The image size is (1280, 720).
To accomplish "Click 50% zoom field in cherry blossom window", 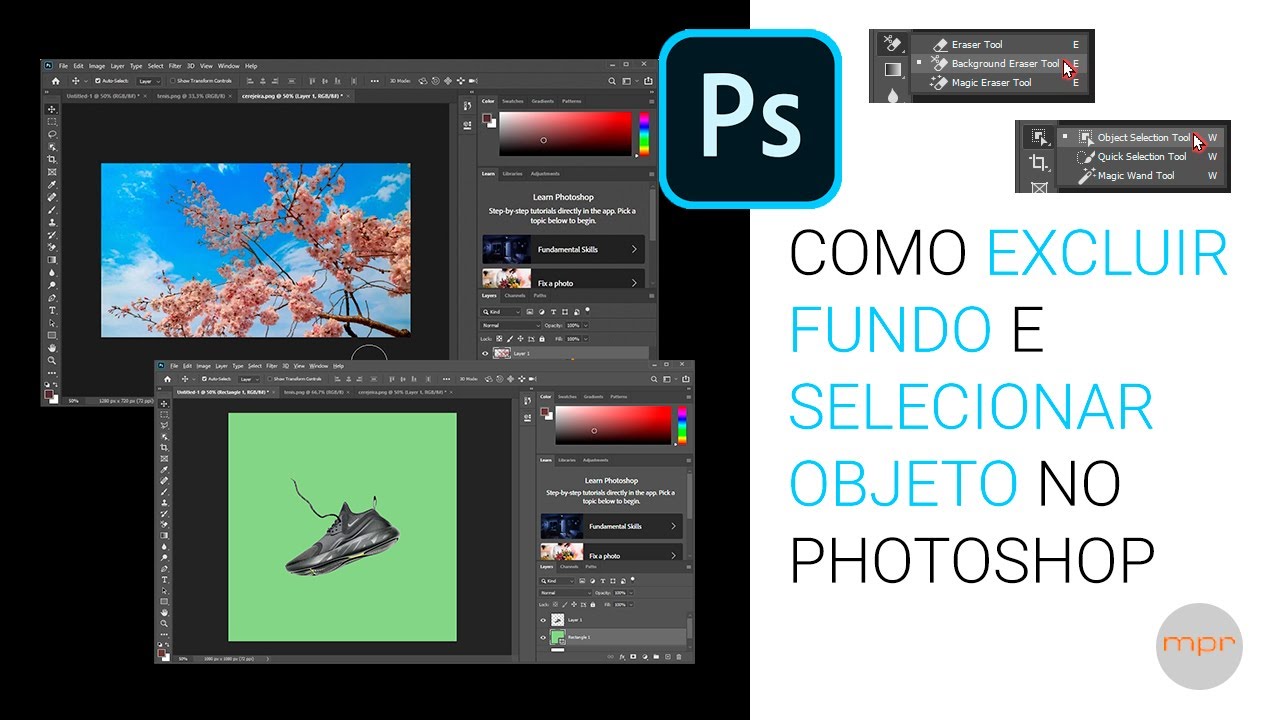I will pos(73,401).
